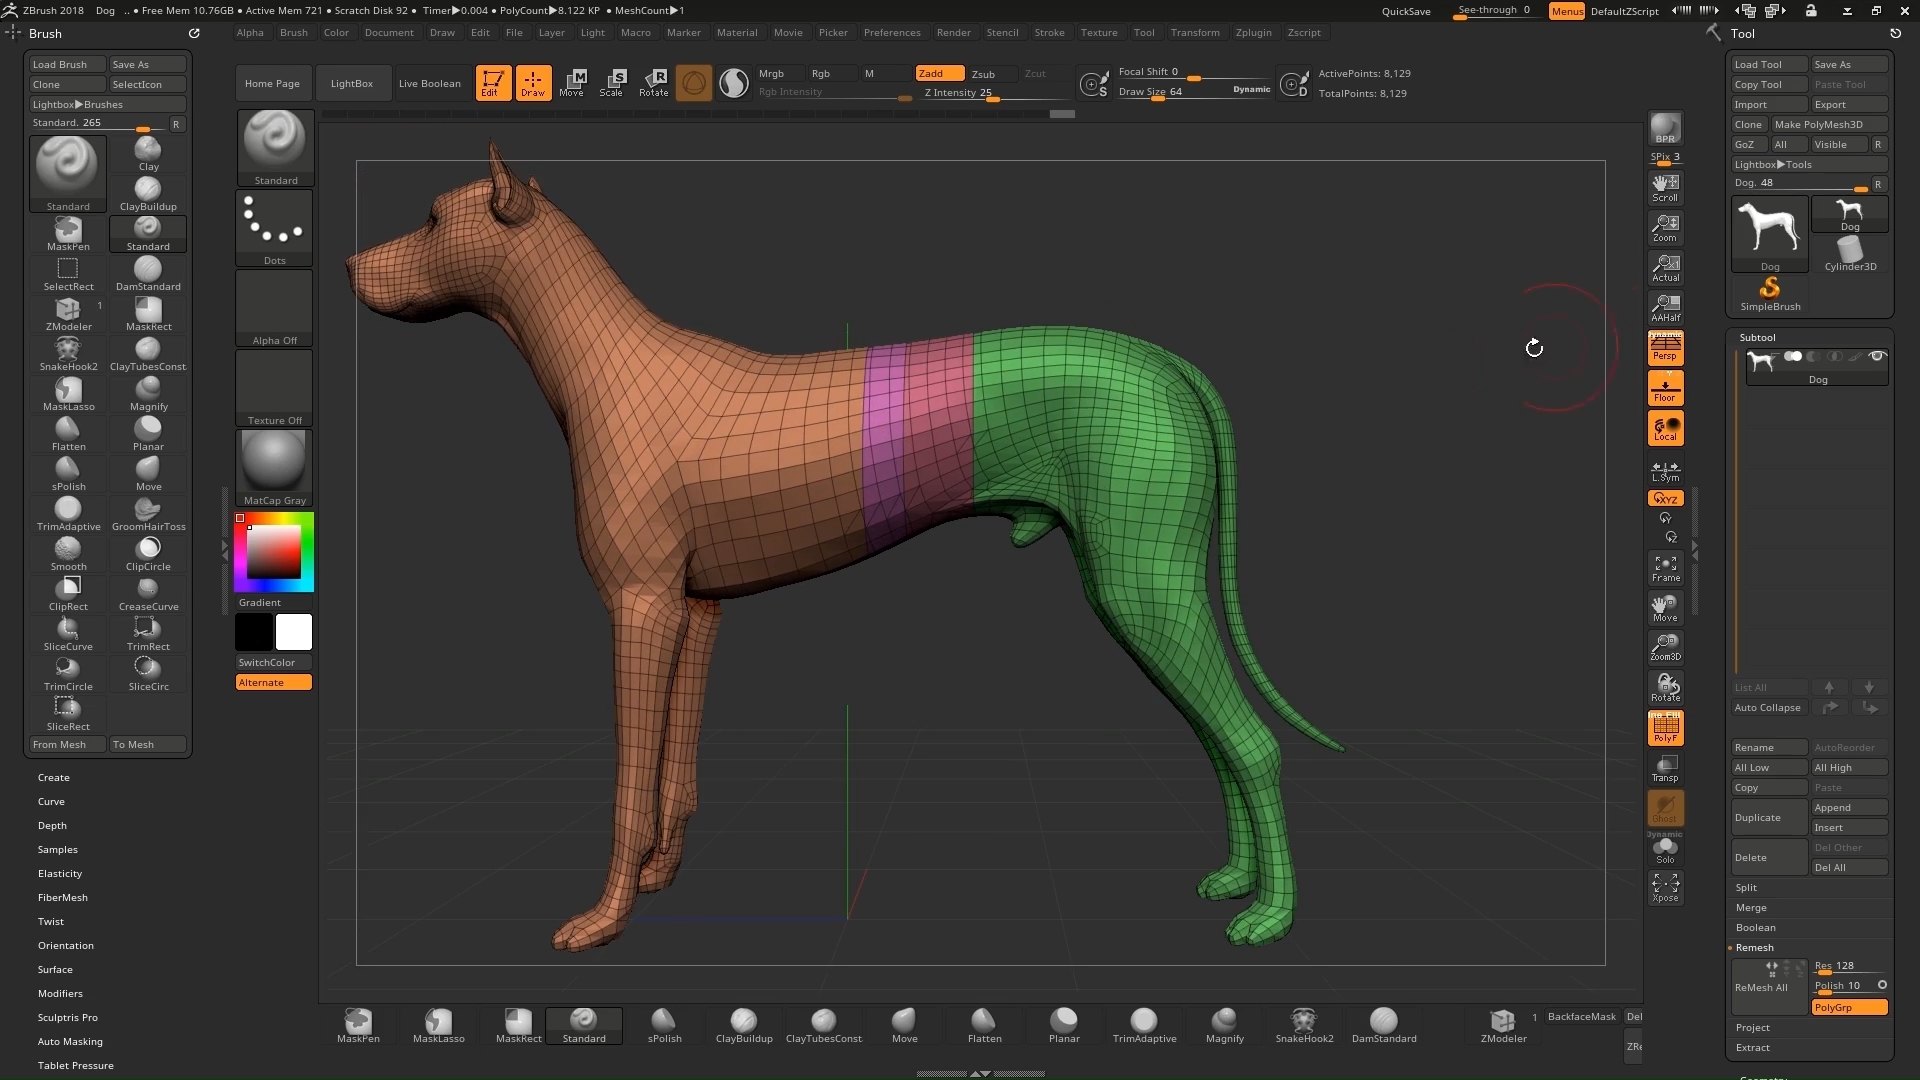This screenshot has height=1080, width=1920.
Task: Open the Tool menu in top menu bar
Action: 1142,32
